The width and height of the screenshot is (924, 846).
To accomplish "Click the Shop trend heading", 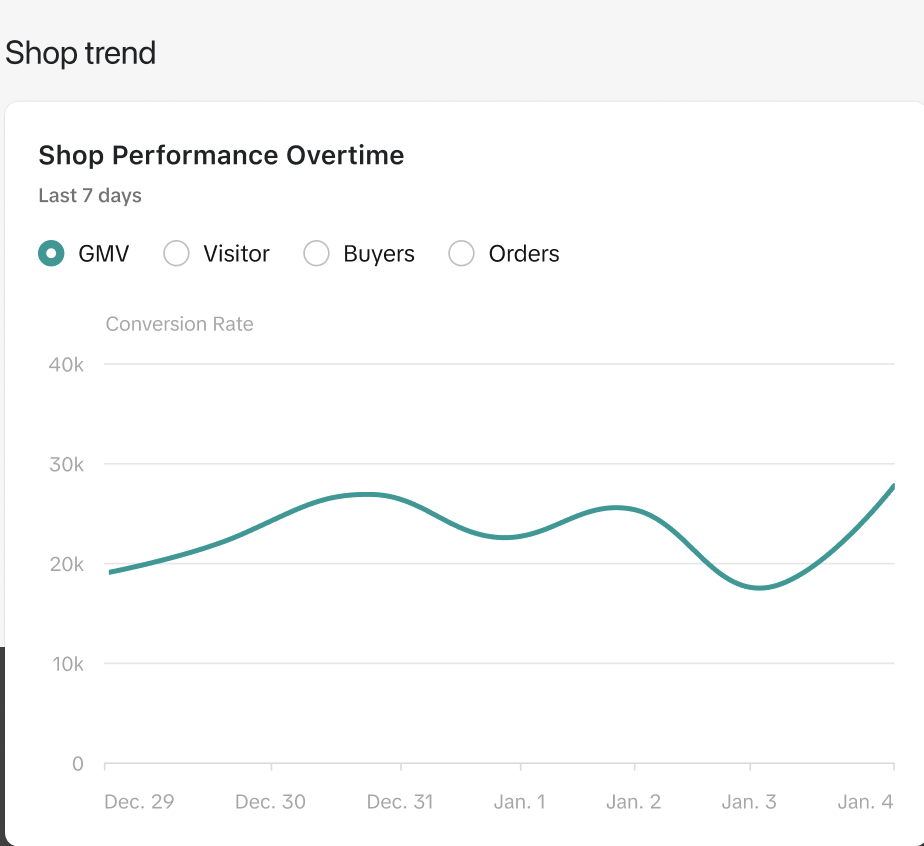I will click(81, 53).
